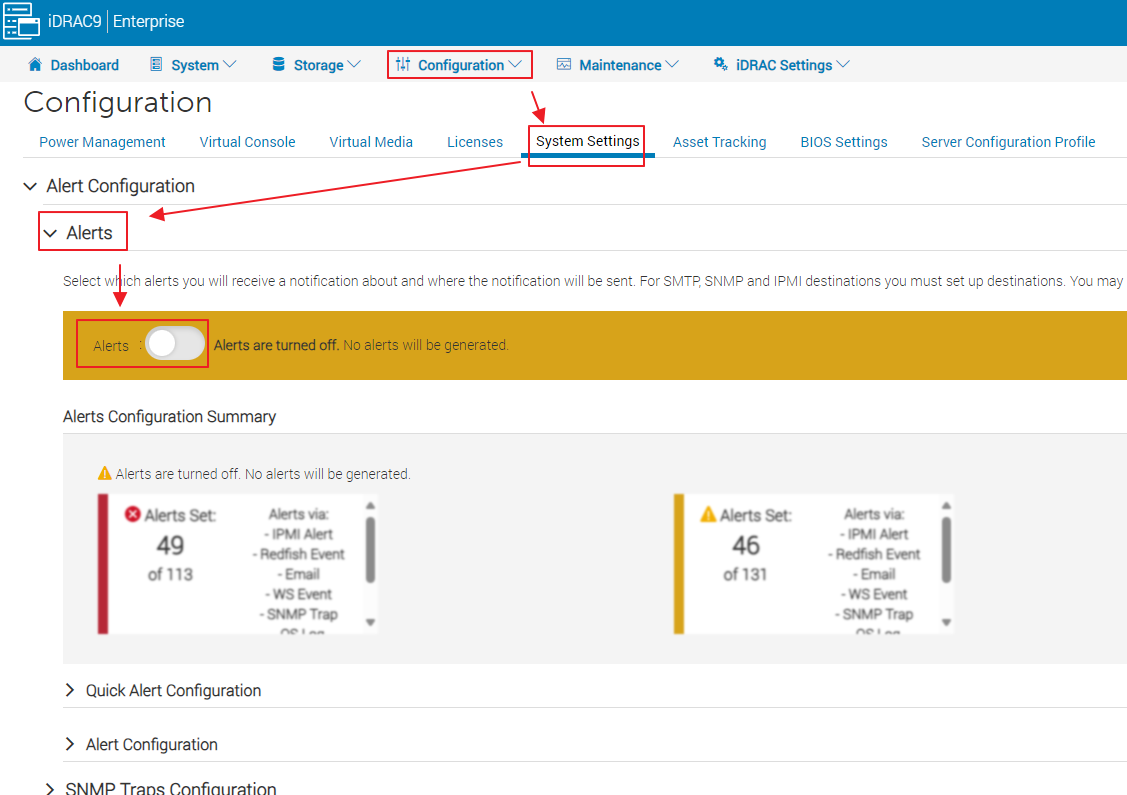1127x795 pixels.
Task: Switch to the Virtual Console tab
Action: 247,142
